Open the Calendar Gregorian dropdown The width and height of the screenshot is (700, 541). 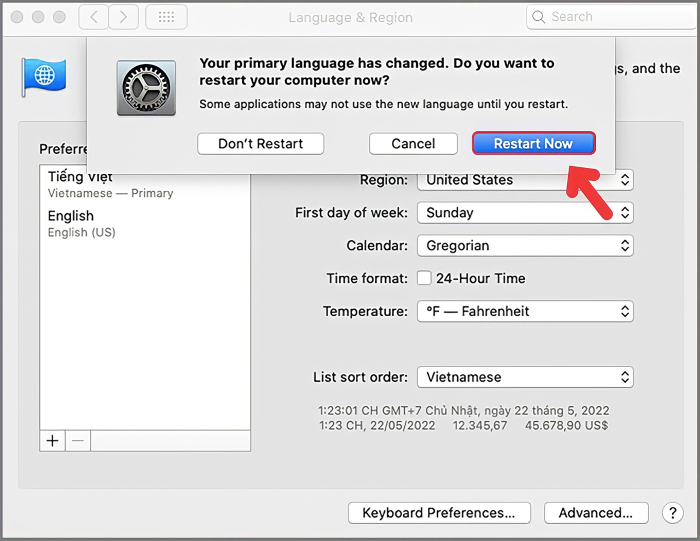(x=525, y=246)
